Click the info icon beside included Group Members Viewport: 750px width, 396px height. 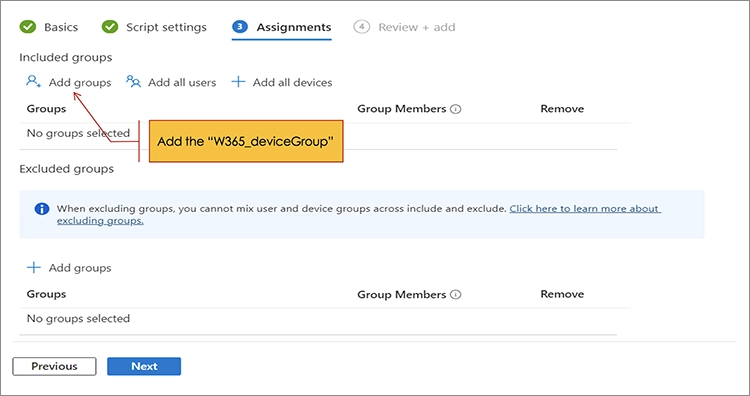(x=456, y=109)
